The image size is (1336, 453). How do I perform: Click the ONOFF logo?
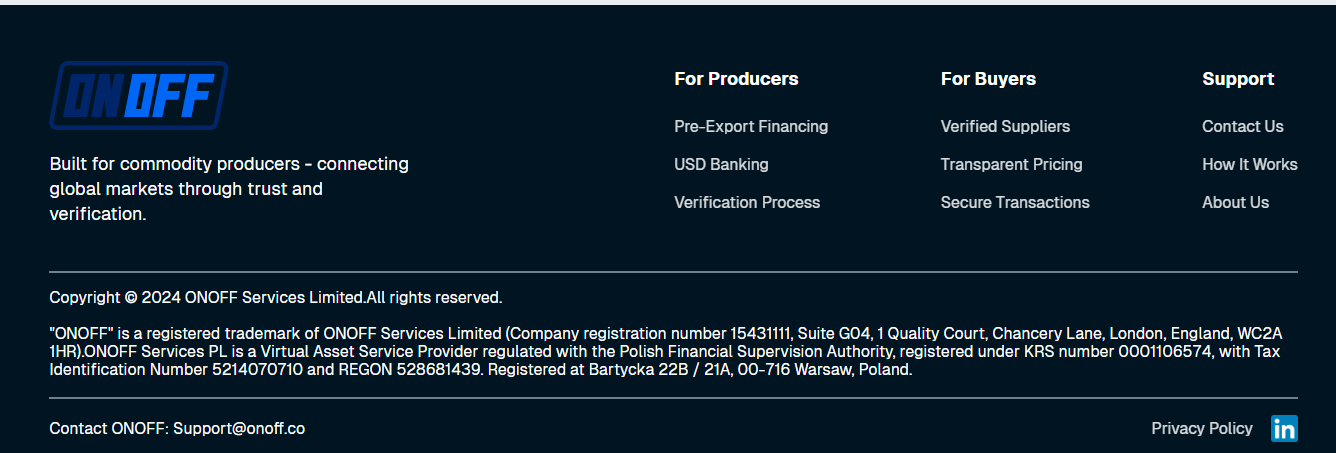139,96
